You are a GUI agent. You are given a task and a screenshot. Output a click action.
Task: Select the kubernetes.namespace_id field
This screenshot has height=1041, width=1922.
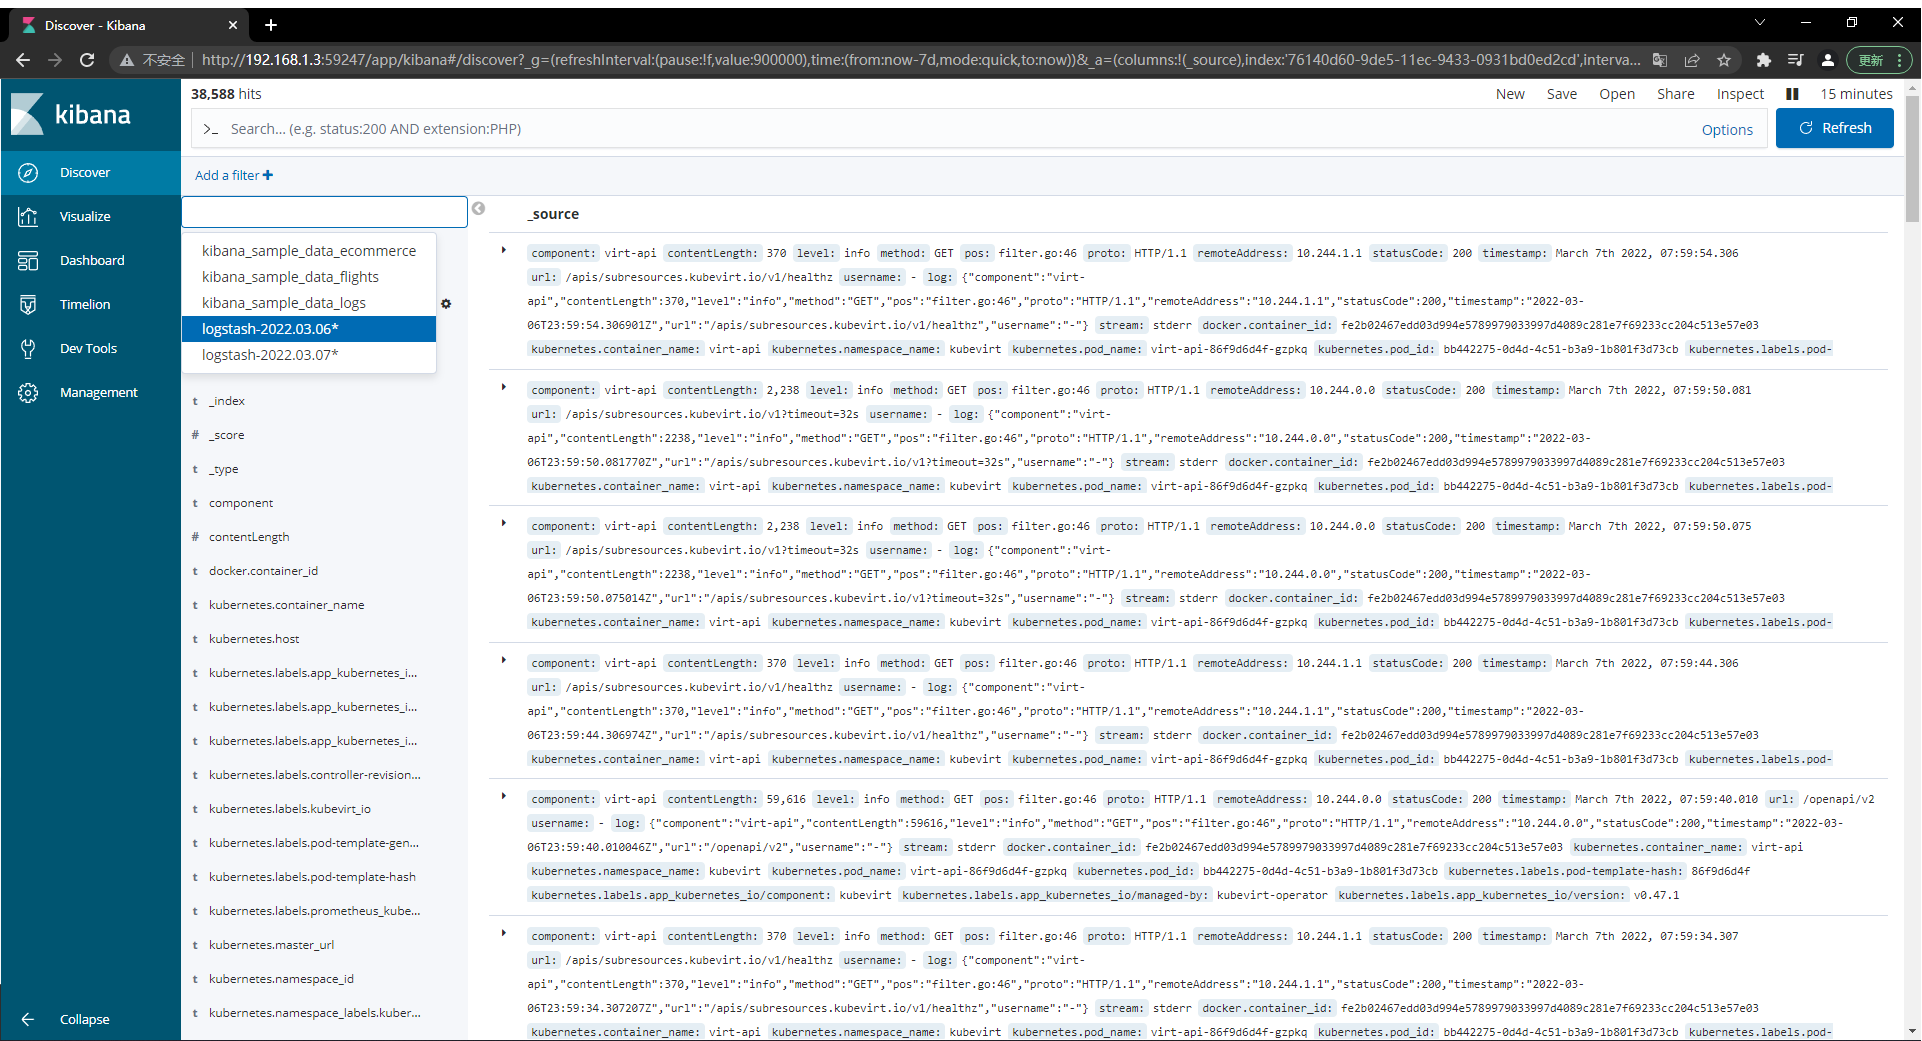click(281, 979)
